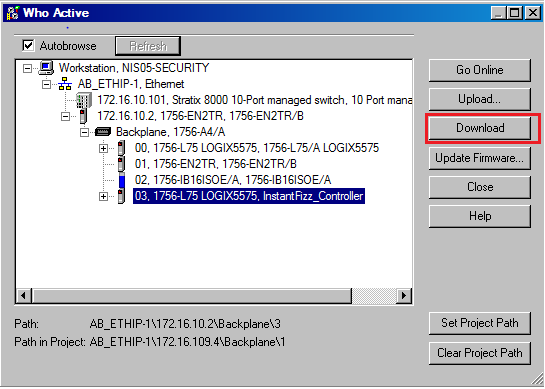Open Update Firmware... dialog
This screenshot has height=389, width=545.
(x=480, y=158)
